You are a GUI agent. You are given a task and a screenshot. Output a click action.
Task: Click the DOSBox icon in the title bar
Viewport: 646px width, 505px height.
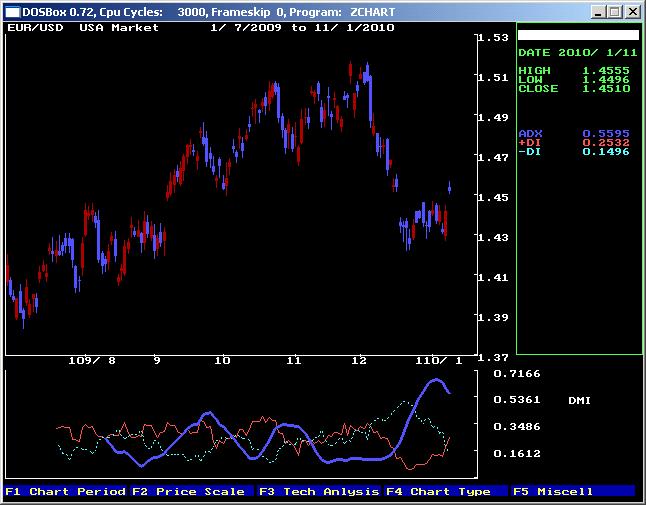point(12,12)
